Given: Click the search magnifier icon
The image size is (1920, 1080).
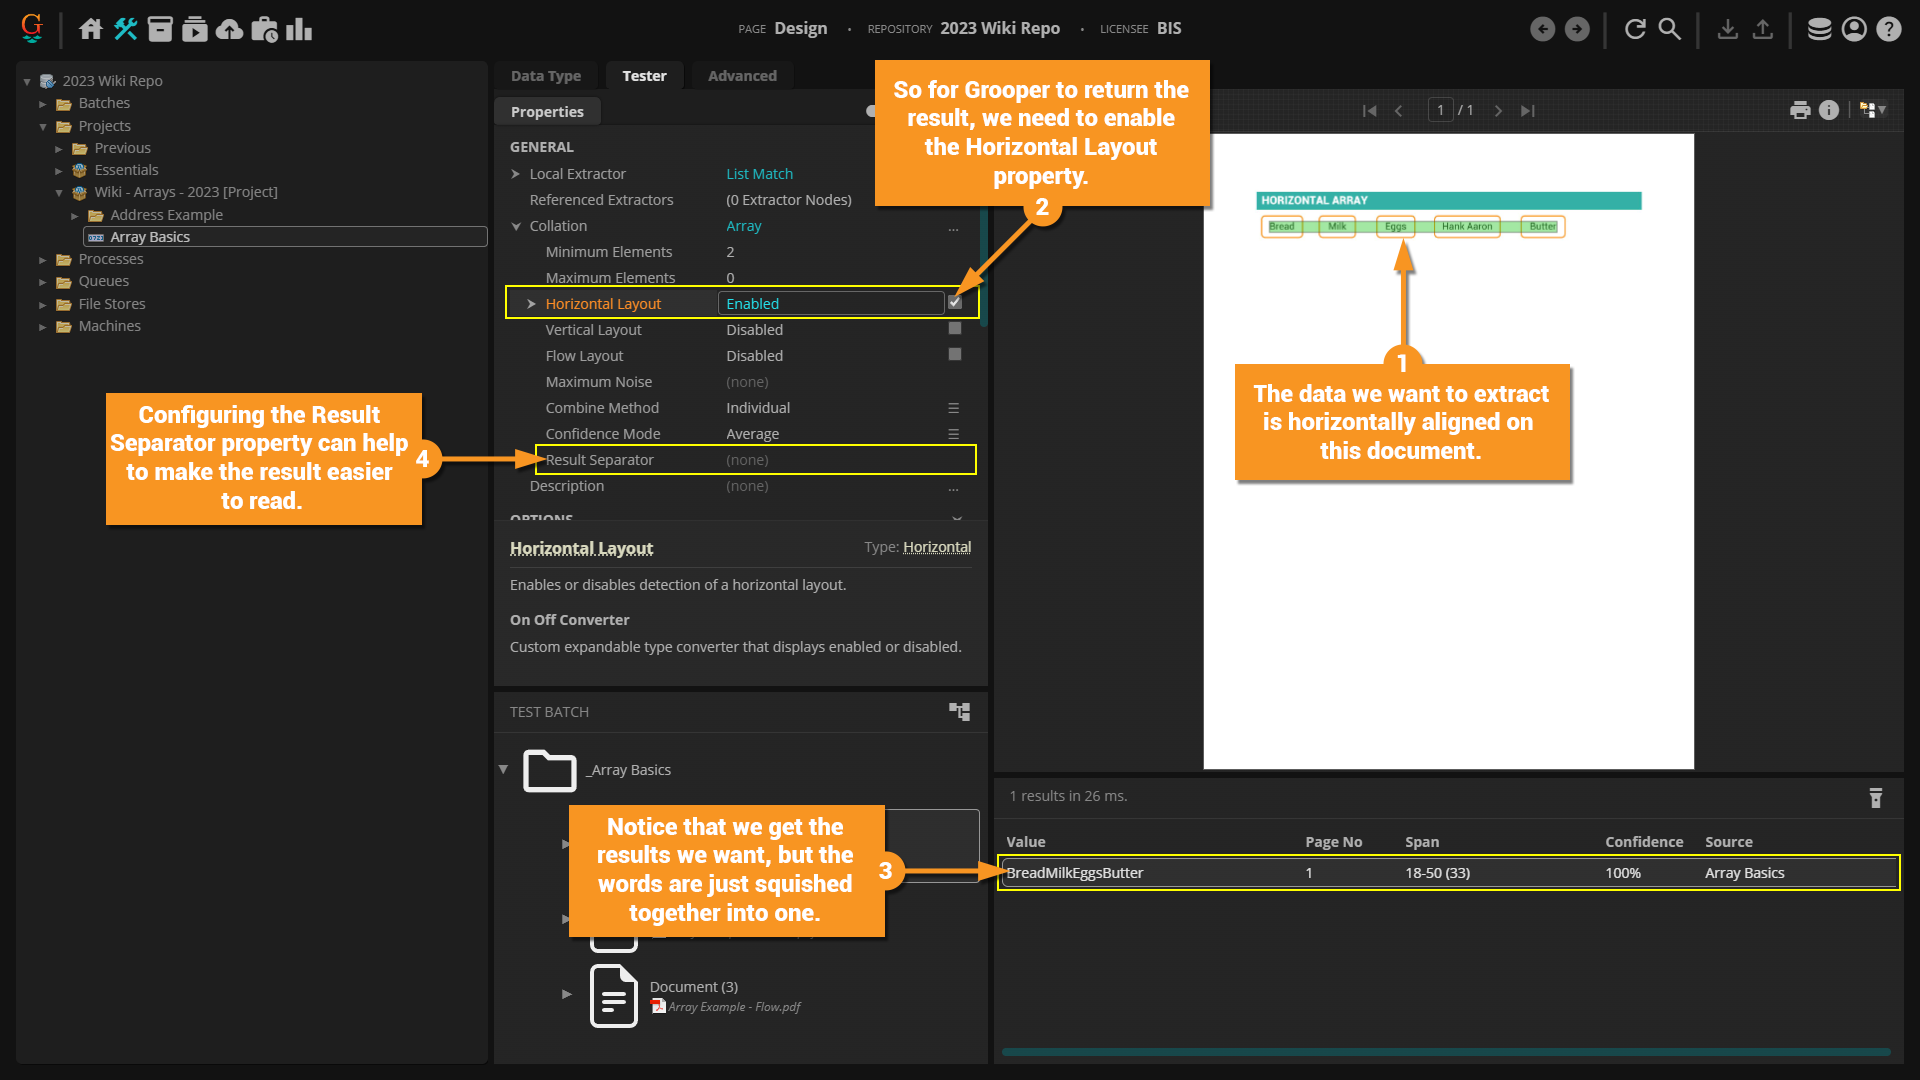Looking at the screenshot, I should pos(1669,29).
